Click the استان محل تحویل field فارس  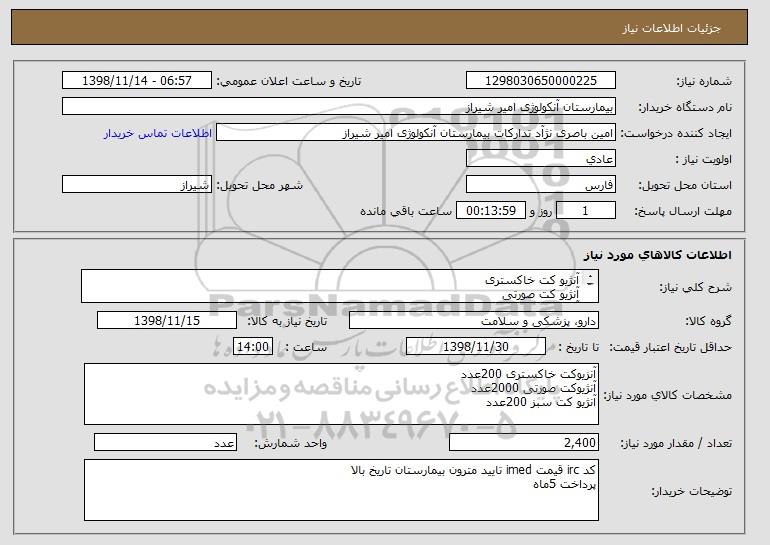click(x=541, y=185)
